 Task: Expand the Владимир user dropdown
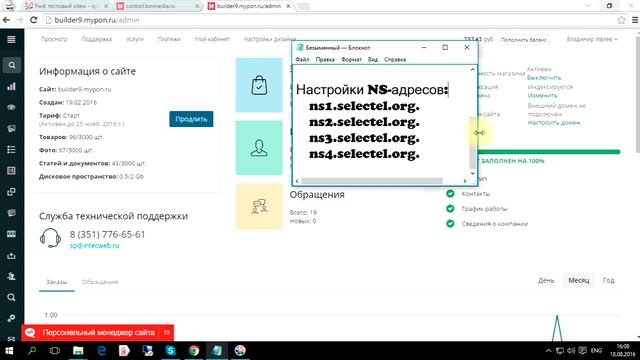[592, 39]
